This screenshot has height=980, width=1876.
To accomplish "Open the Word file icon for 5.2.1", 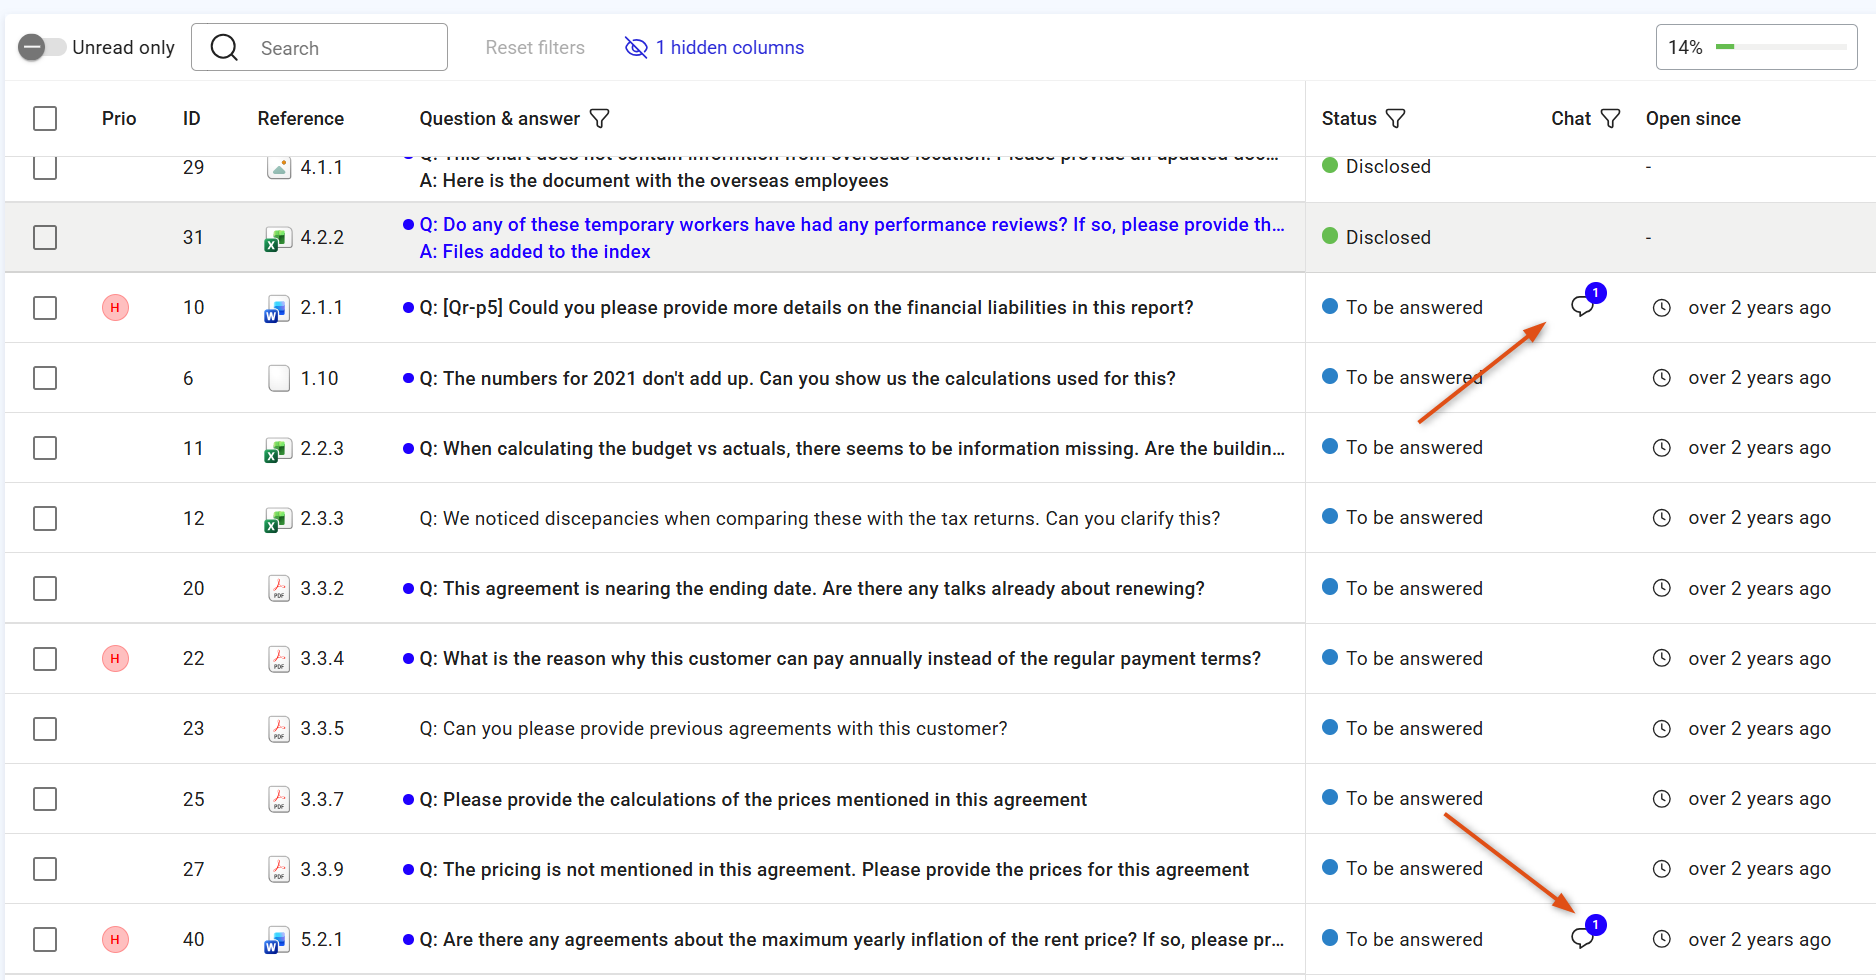I will [x=277, y=941].
